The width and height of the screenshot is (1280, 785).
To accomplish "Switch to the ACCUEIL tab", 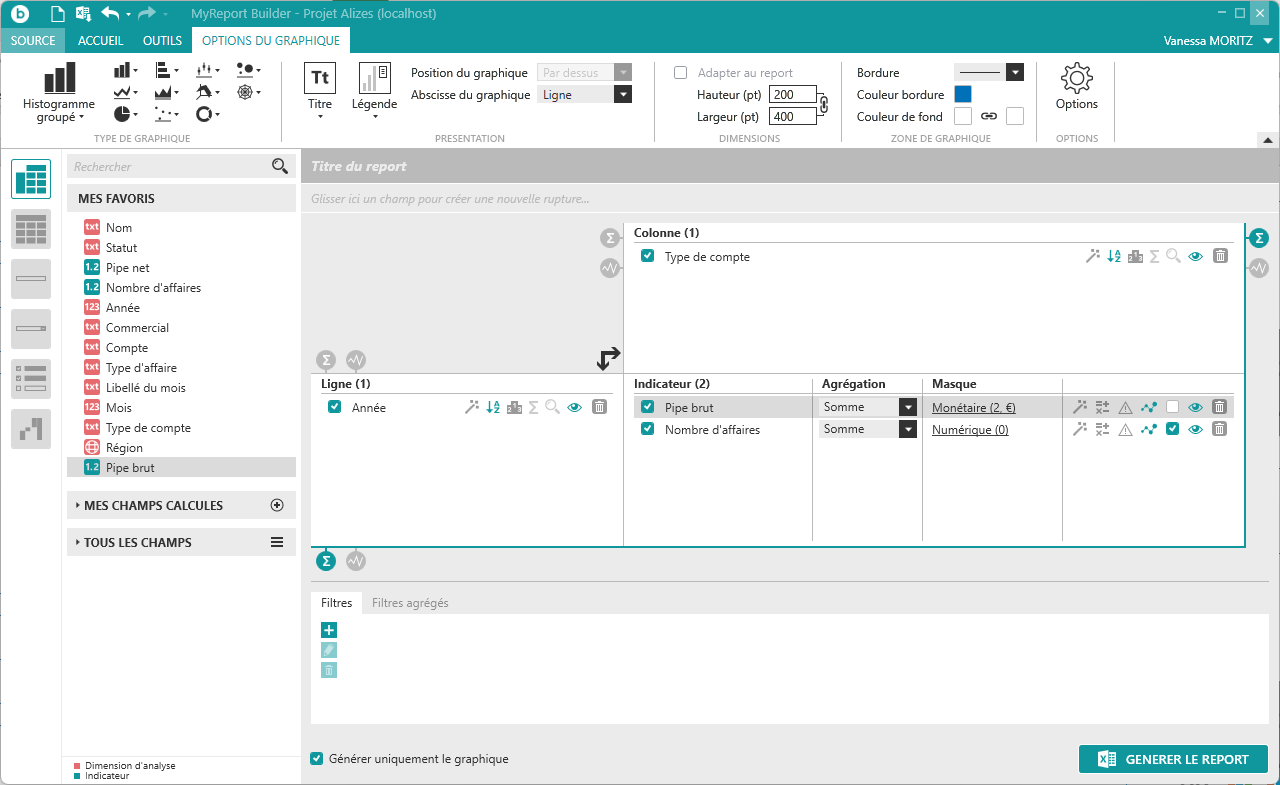I will pyautogui.click(x=100, y=41).
